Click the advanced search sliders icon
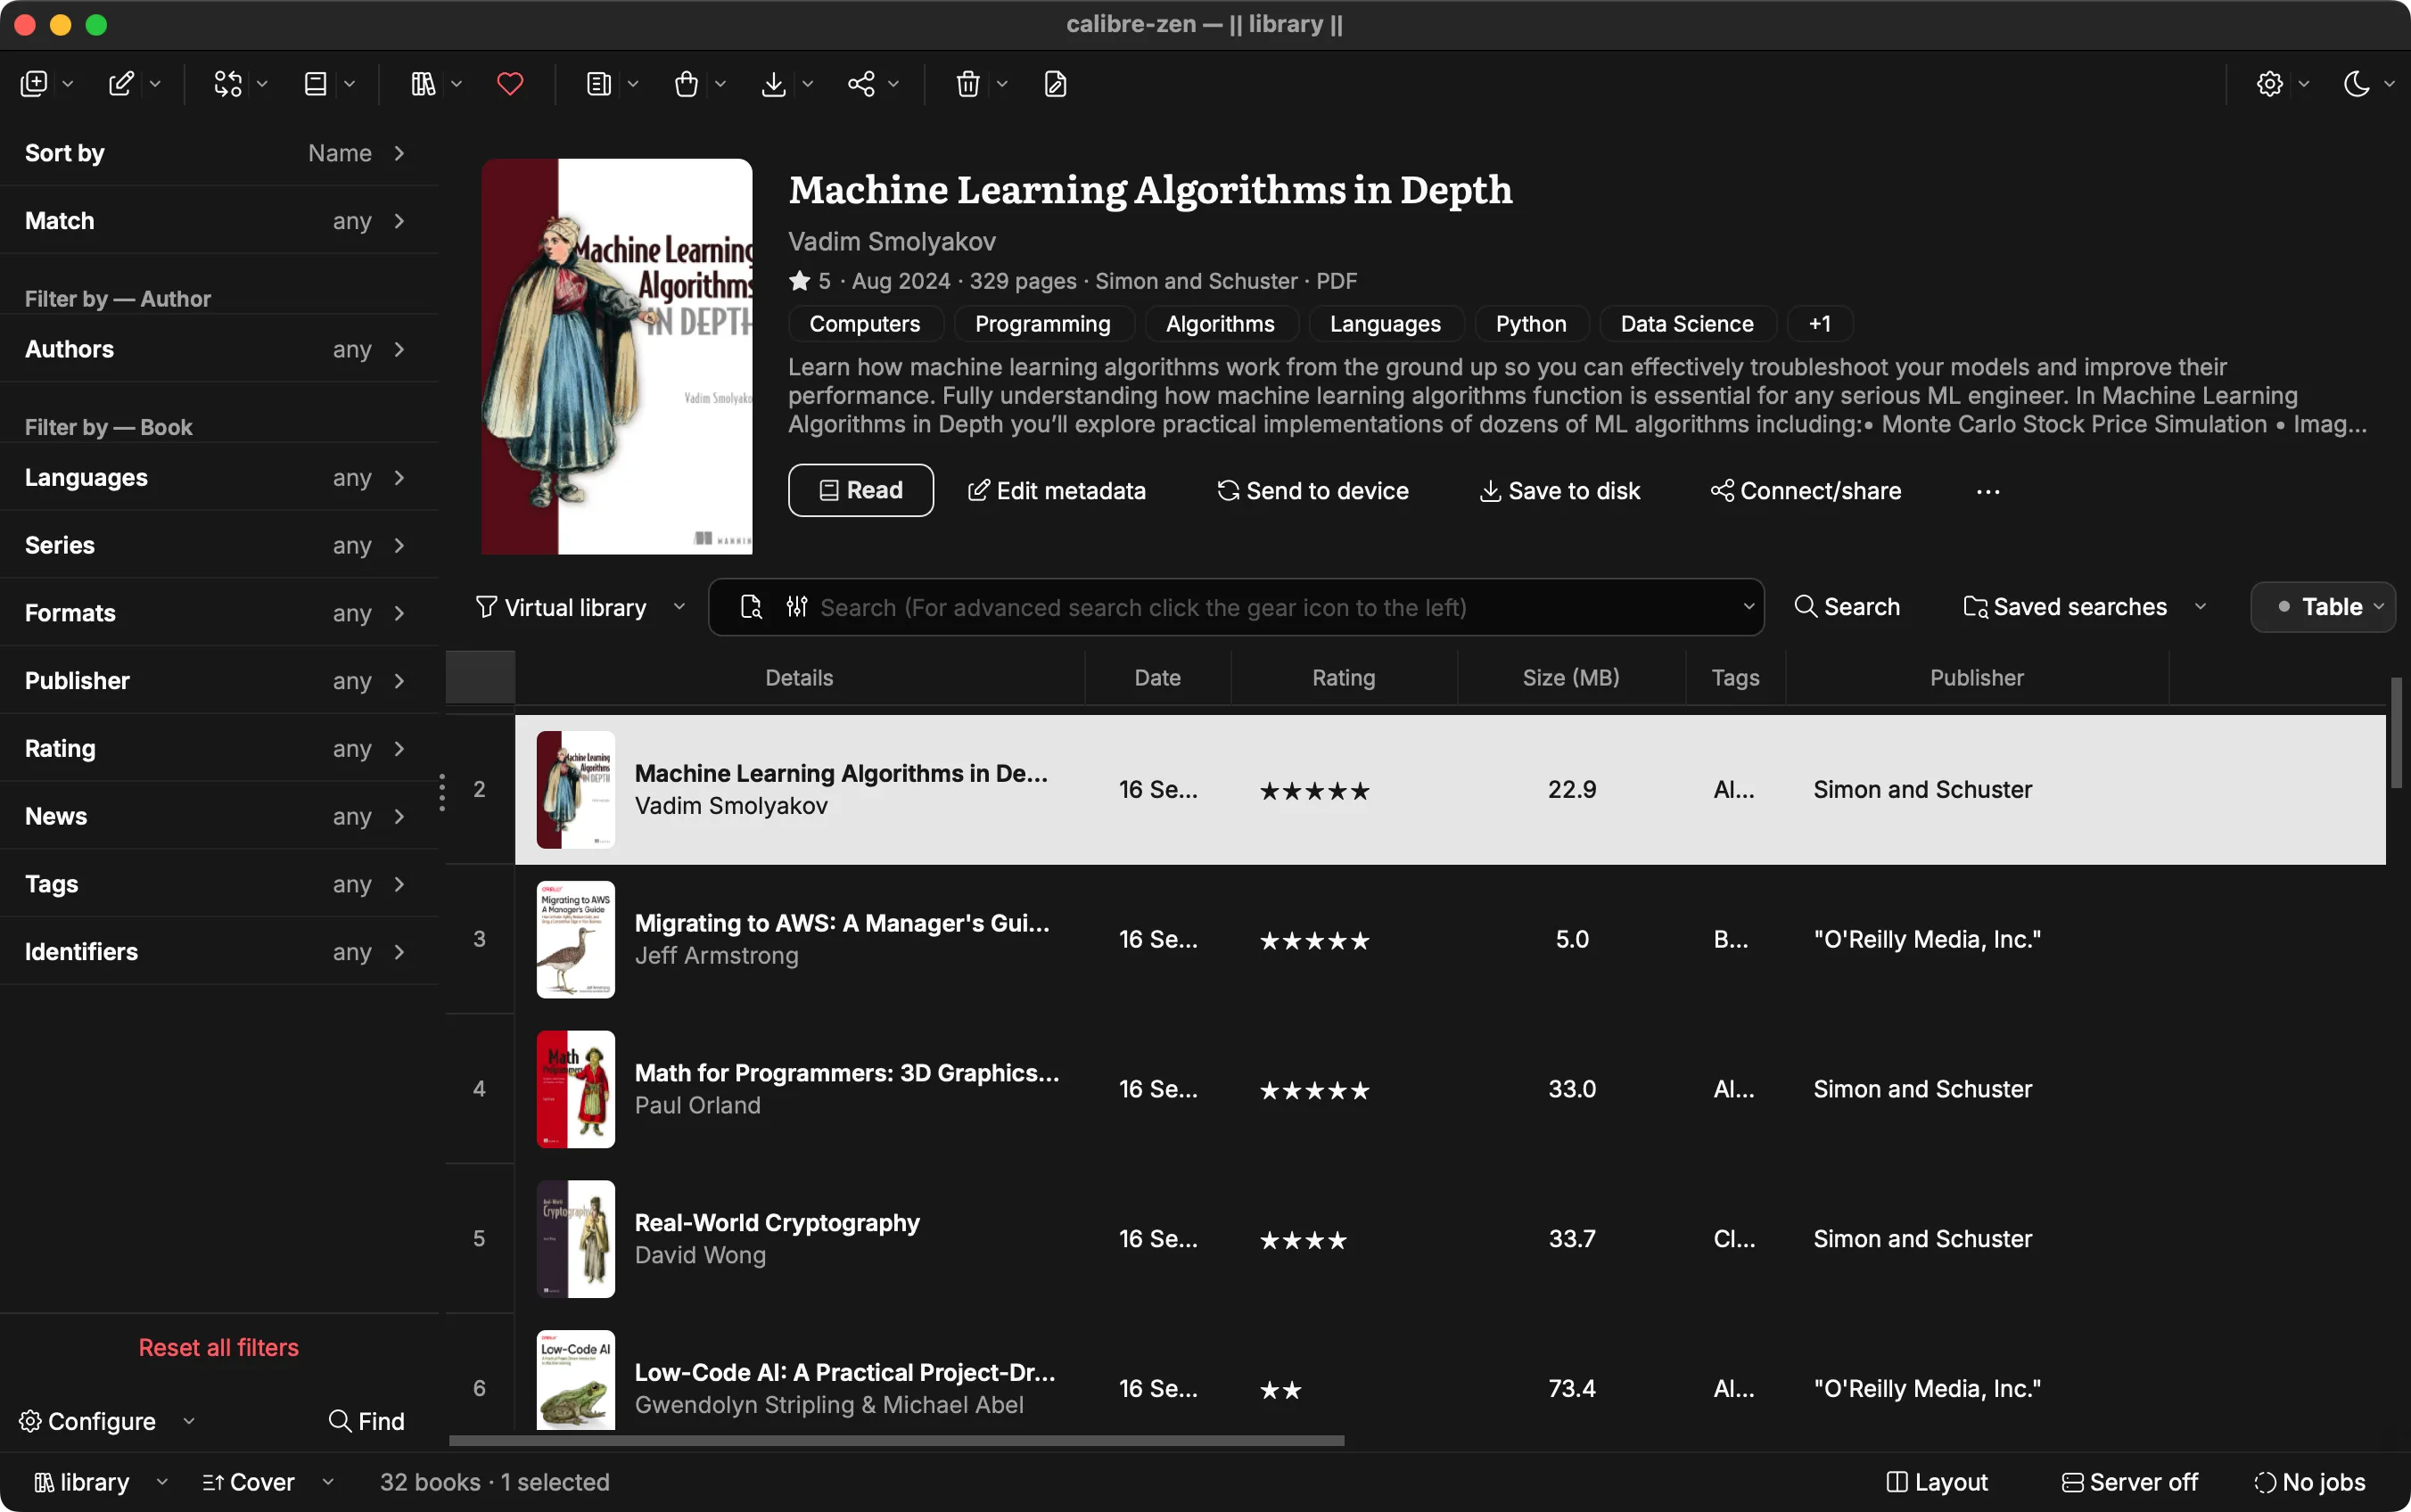 click(x=796, y=607)
